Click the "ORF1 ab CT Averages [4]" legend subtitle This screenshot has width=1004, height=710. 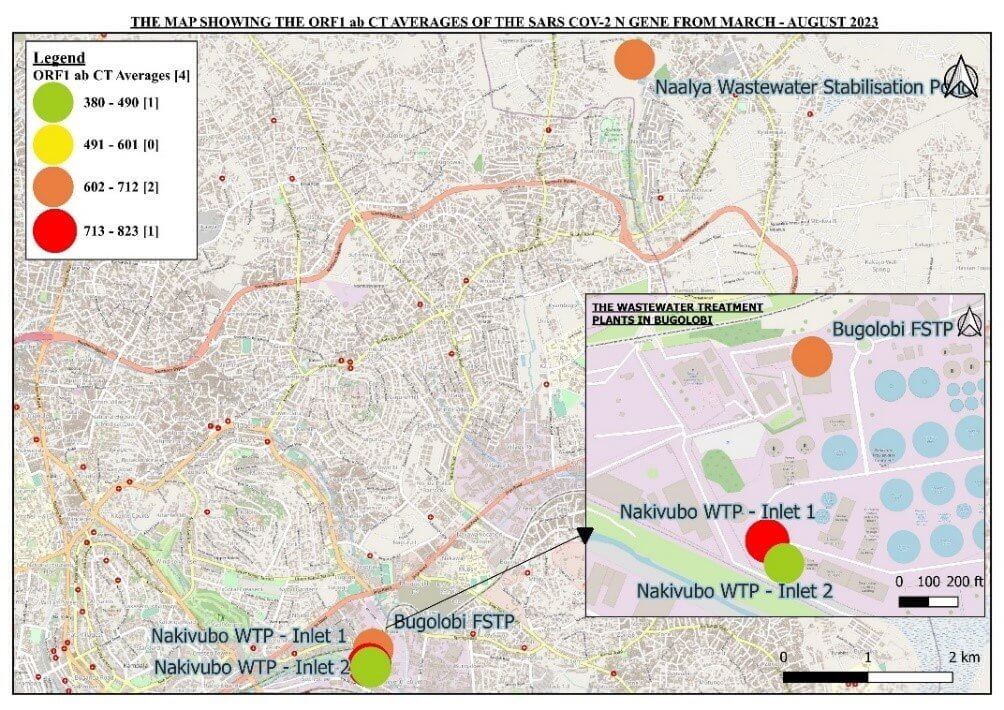pyautogui.click(x=111, y=75)
